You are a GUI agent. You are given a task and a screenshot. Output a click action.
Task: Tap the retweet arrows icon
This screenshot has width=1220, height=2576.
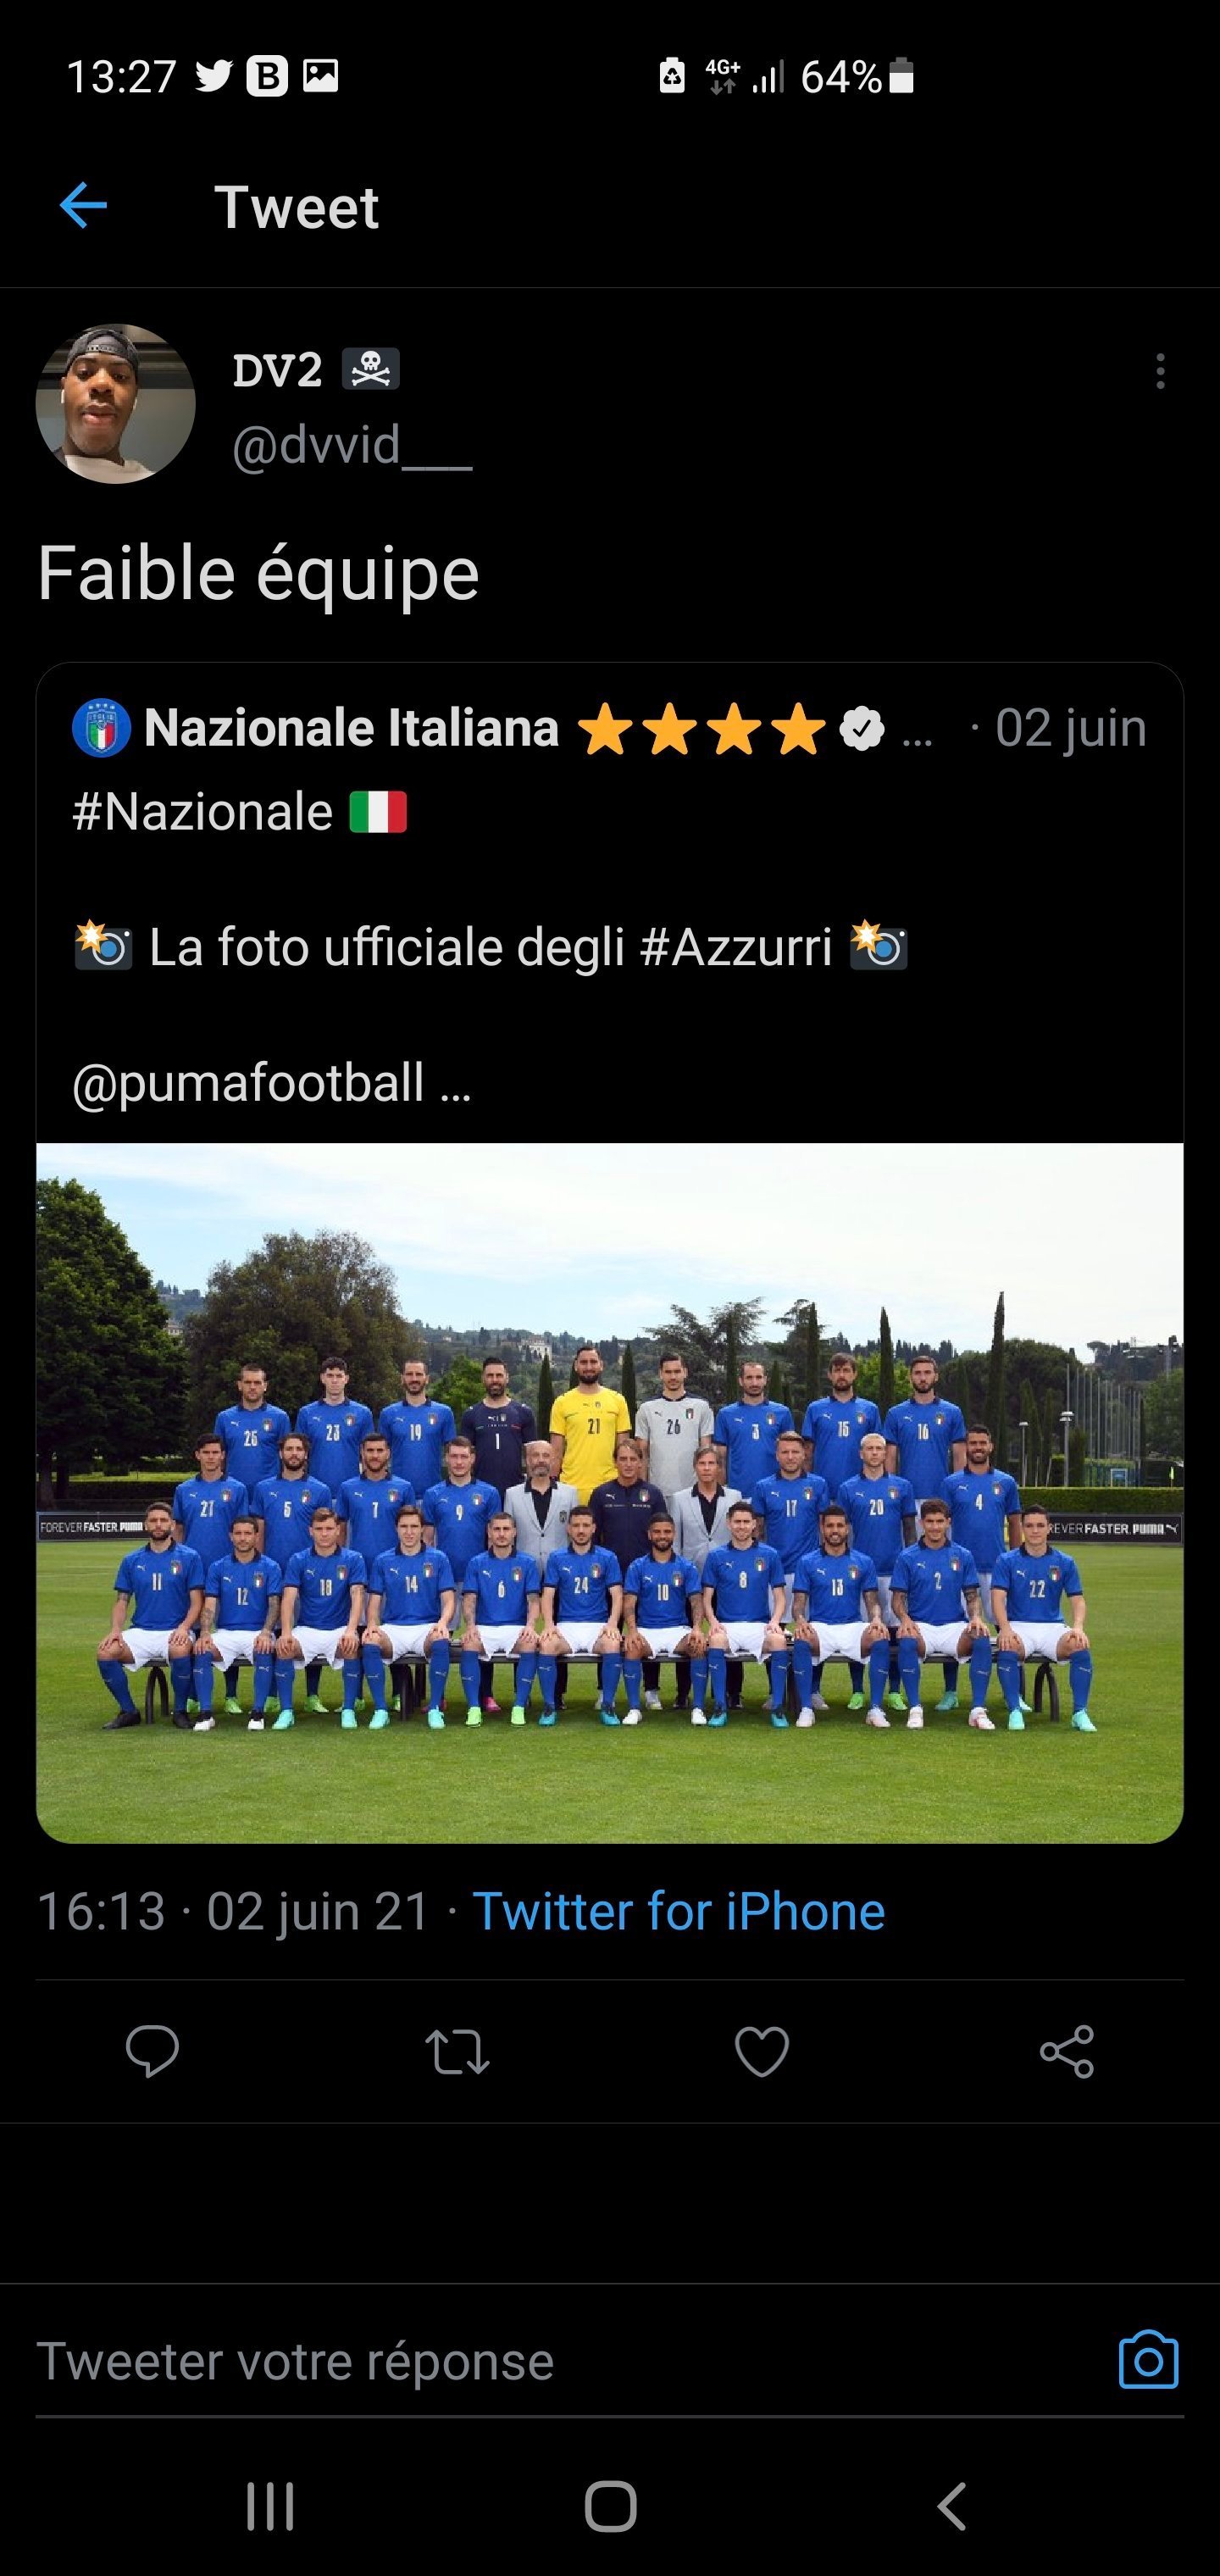457,2052
